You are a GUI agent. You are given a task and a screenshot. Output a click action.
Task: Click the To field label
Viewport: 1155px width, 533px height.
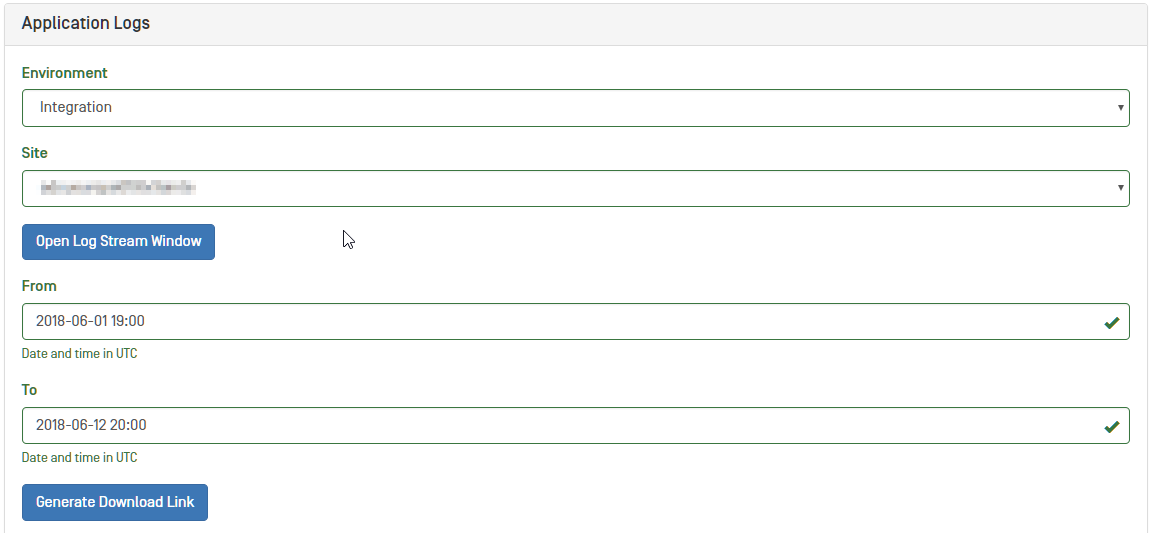pos(30,390)
